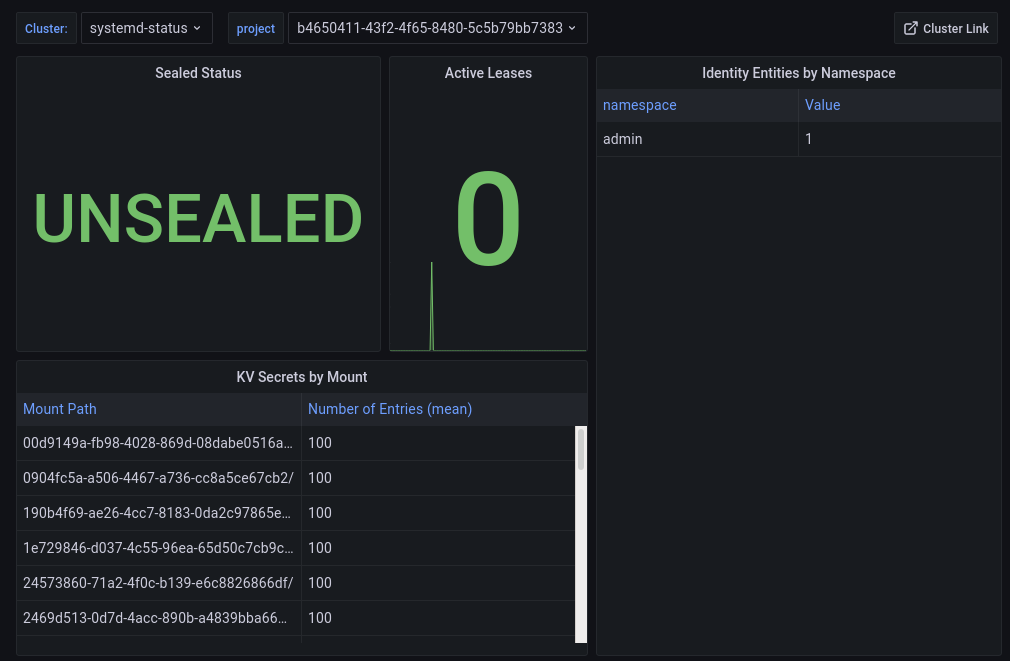Image resolution: width=1010 pixels, height=661 pixels.
Task: Sort table by Mount Path column
Action: click(60, 409)
